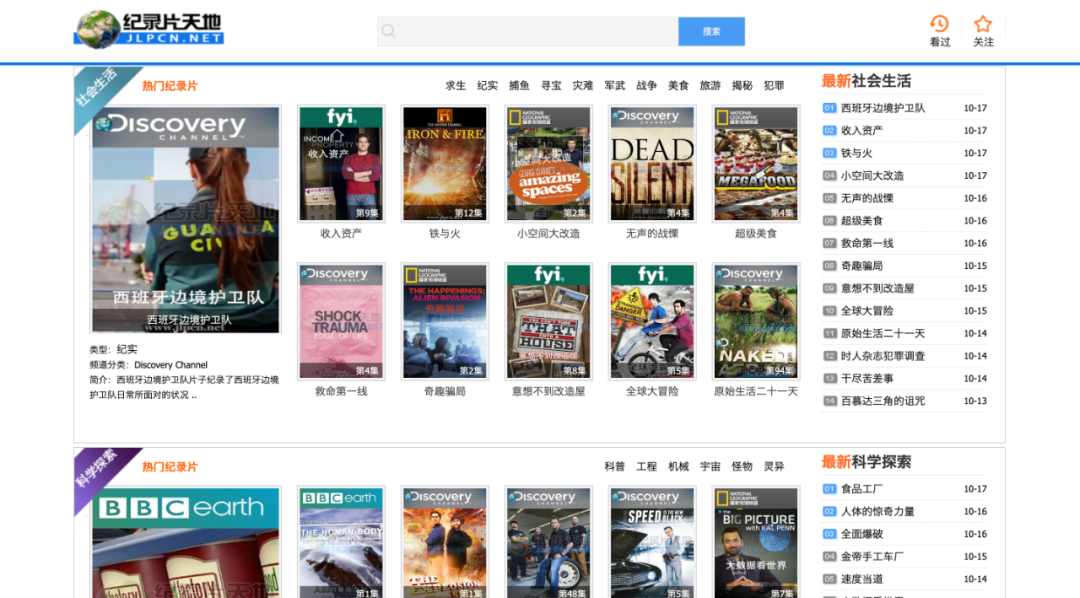The width and height of the screenshot is (1080, 598).
Task: Click the blue 搜索 search button
Action: click(x=711, y=31)
